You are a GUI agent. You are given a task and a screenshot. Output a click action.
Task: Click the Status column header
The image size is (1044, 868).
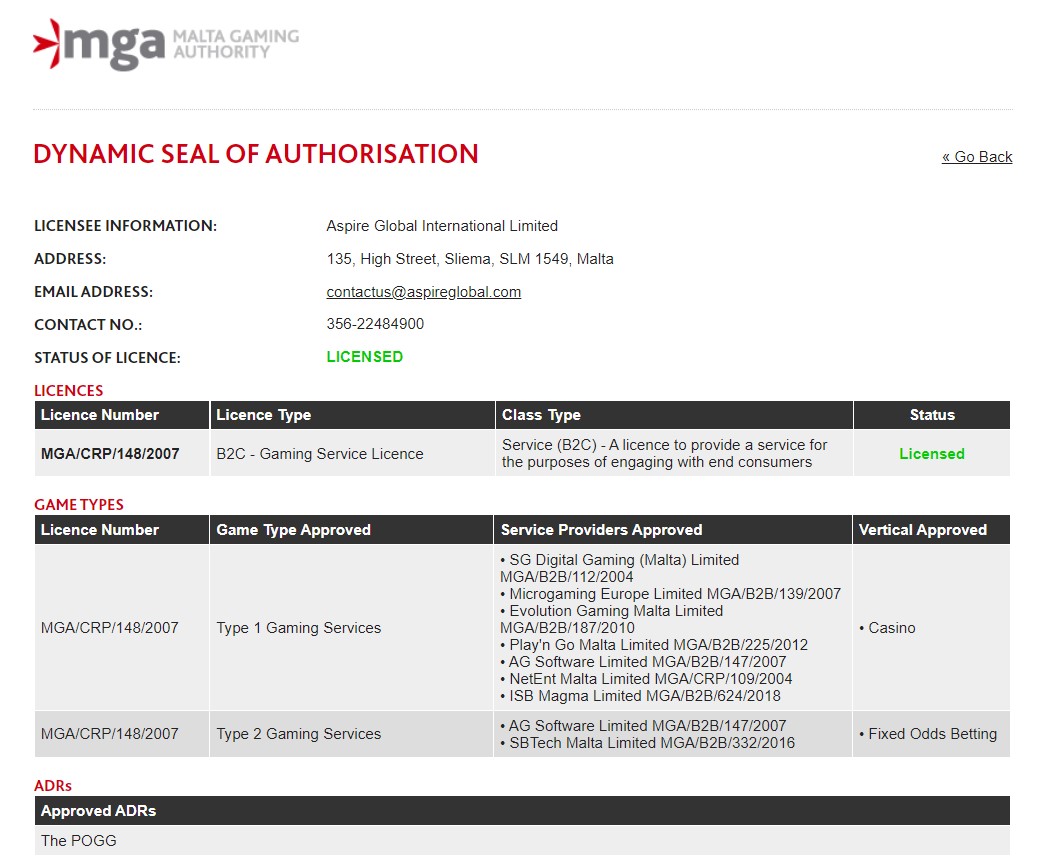[931, 415]
